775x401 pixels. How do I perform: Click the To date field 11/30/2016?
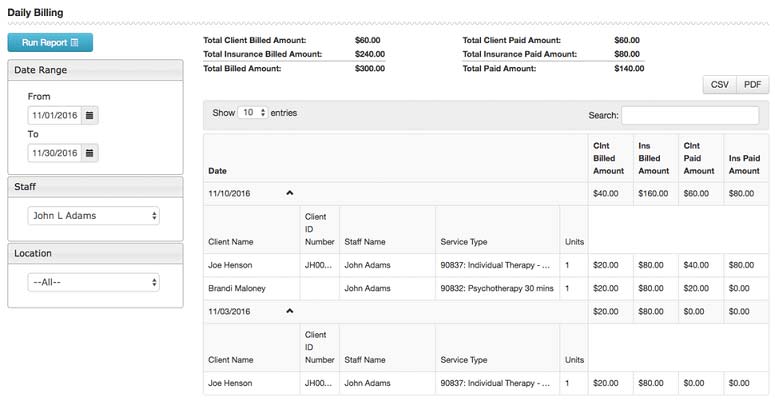[x=54, y=153]
